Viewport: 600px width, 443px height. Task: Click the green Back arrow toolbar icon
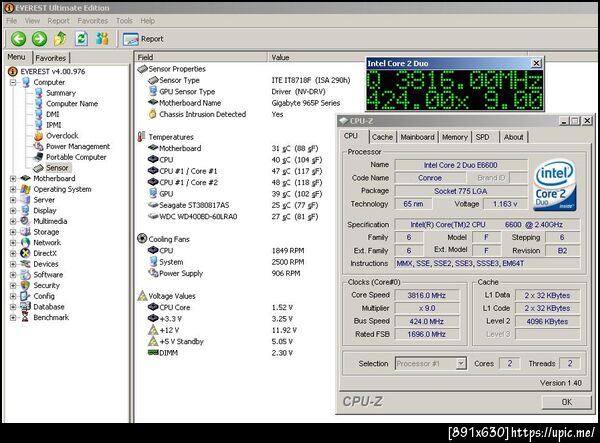[17, 39]
